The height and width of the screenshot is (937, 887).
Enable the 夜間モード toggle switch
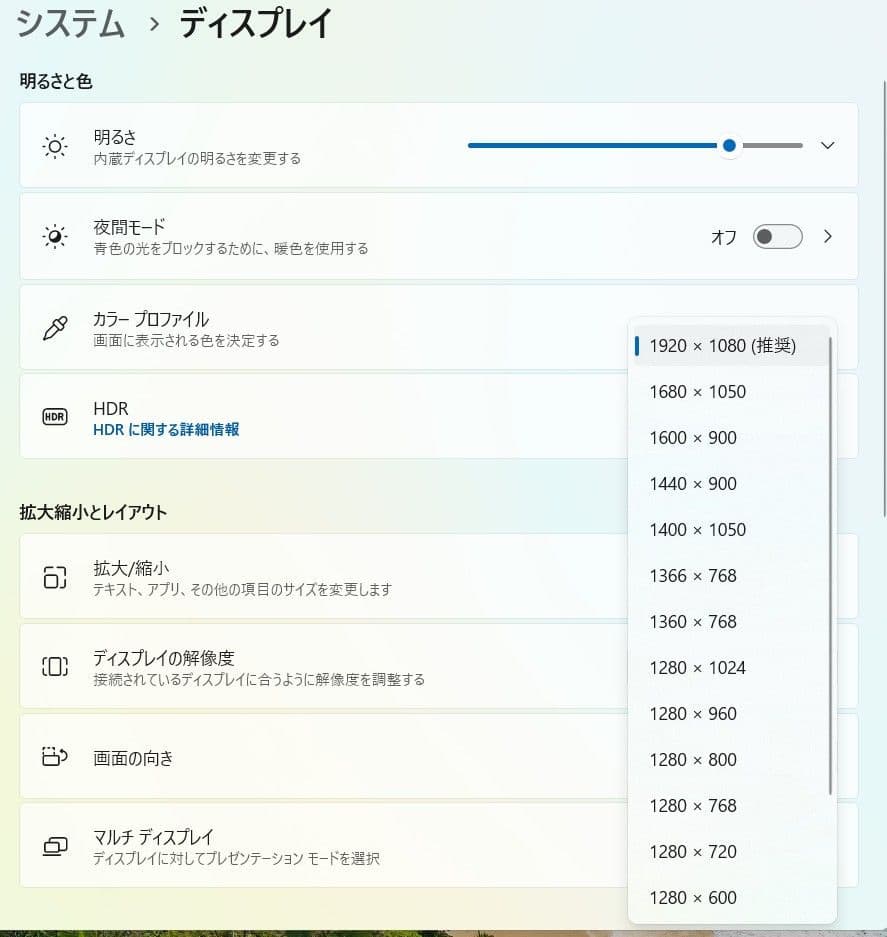[x=777, y=236]
